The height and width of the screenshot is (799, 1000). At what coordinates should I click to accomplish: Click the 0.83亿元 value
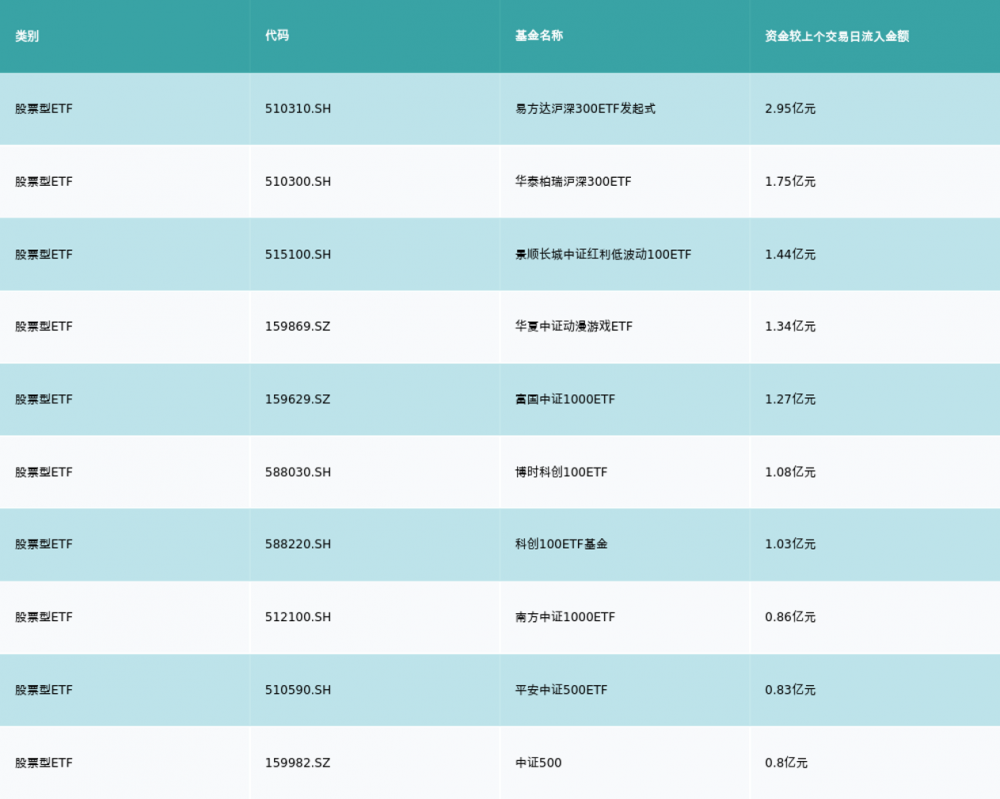(790, 689)
